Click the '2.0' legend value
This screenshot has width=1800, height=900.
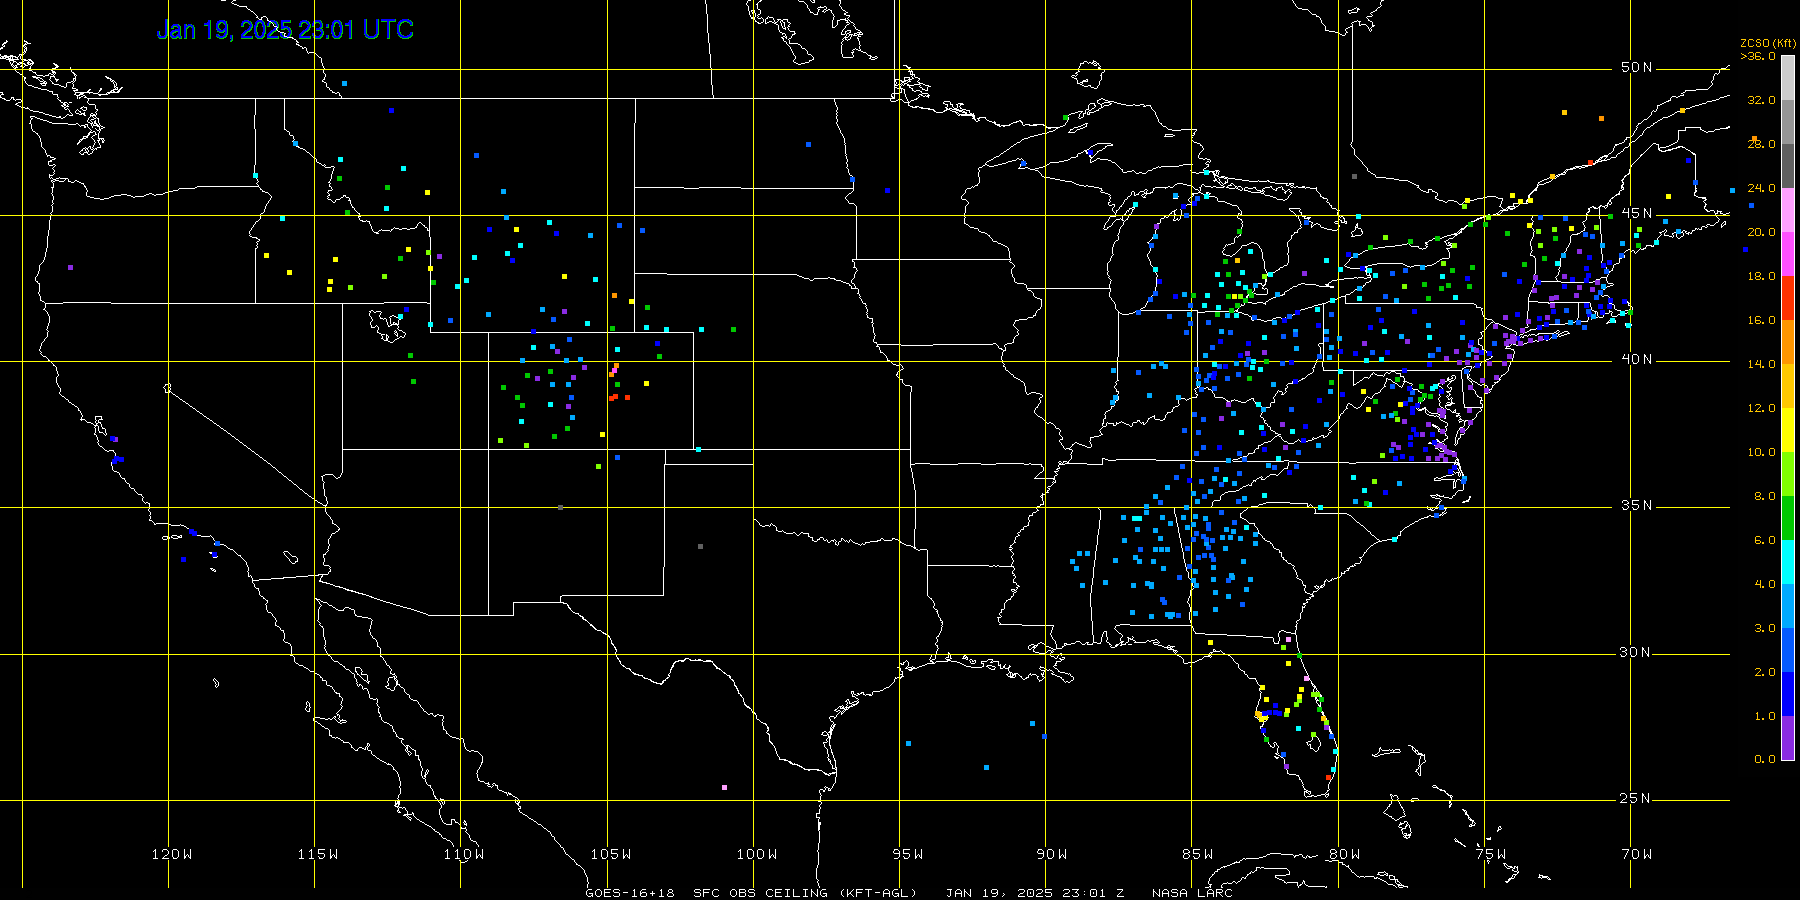coord(1765,672)
